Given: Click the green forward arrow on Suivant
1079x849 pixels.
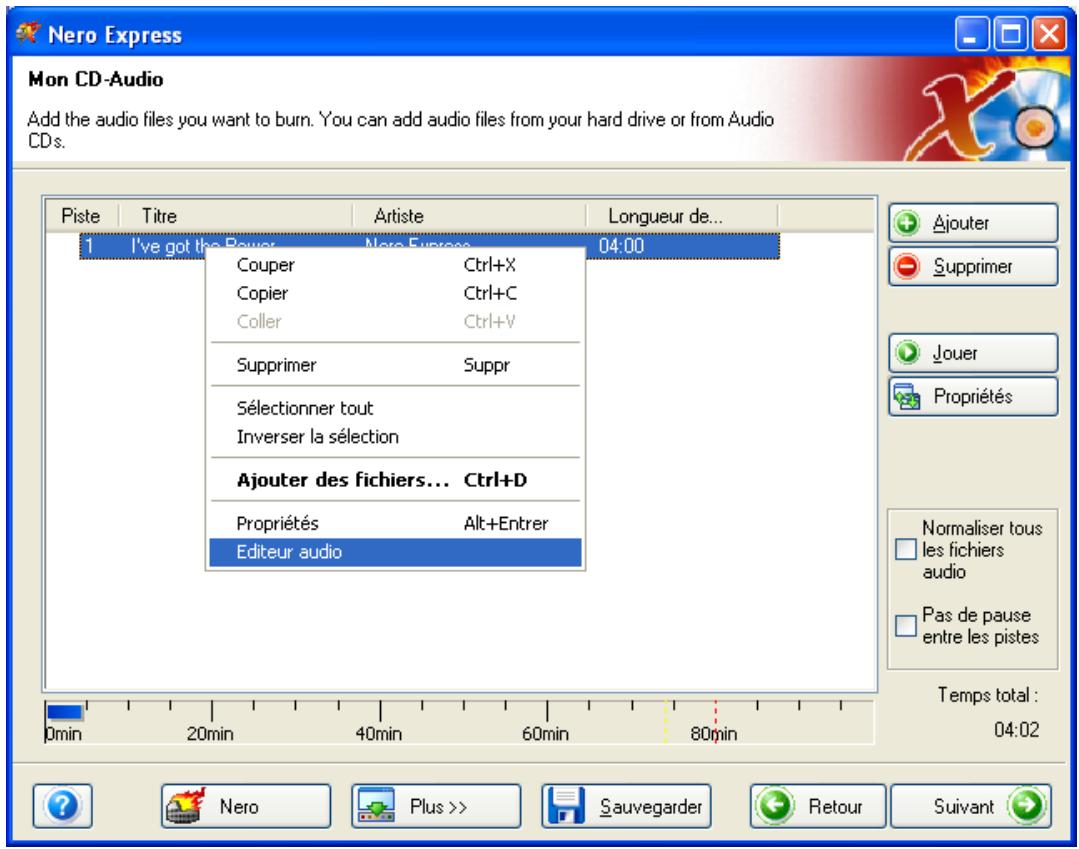Looking at the screenshot, I should tap(1027, 805).
